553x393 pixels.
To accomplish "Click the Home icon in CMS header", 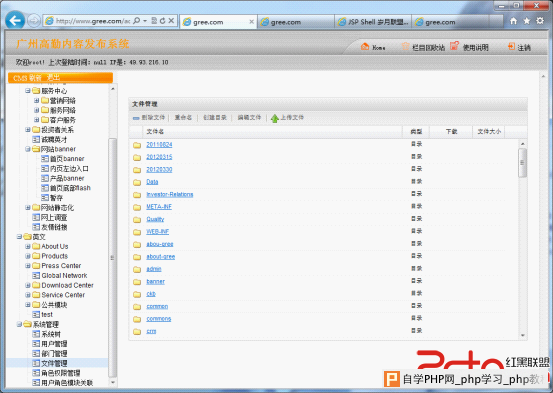I will (x=365, y=47).
